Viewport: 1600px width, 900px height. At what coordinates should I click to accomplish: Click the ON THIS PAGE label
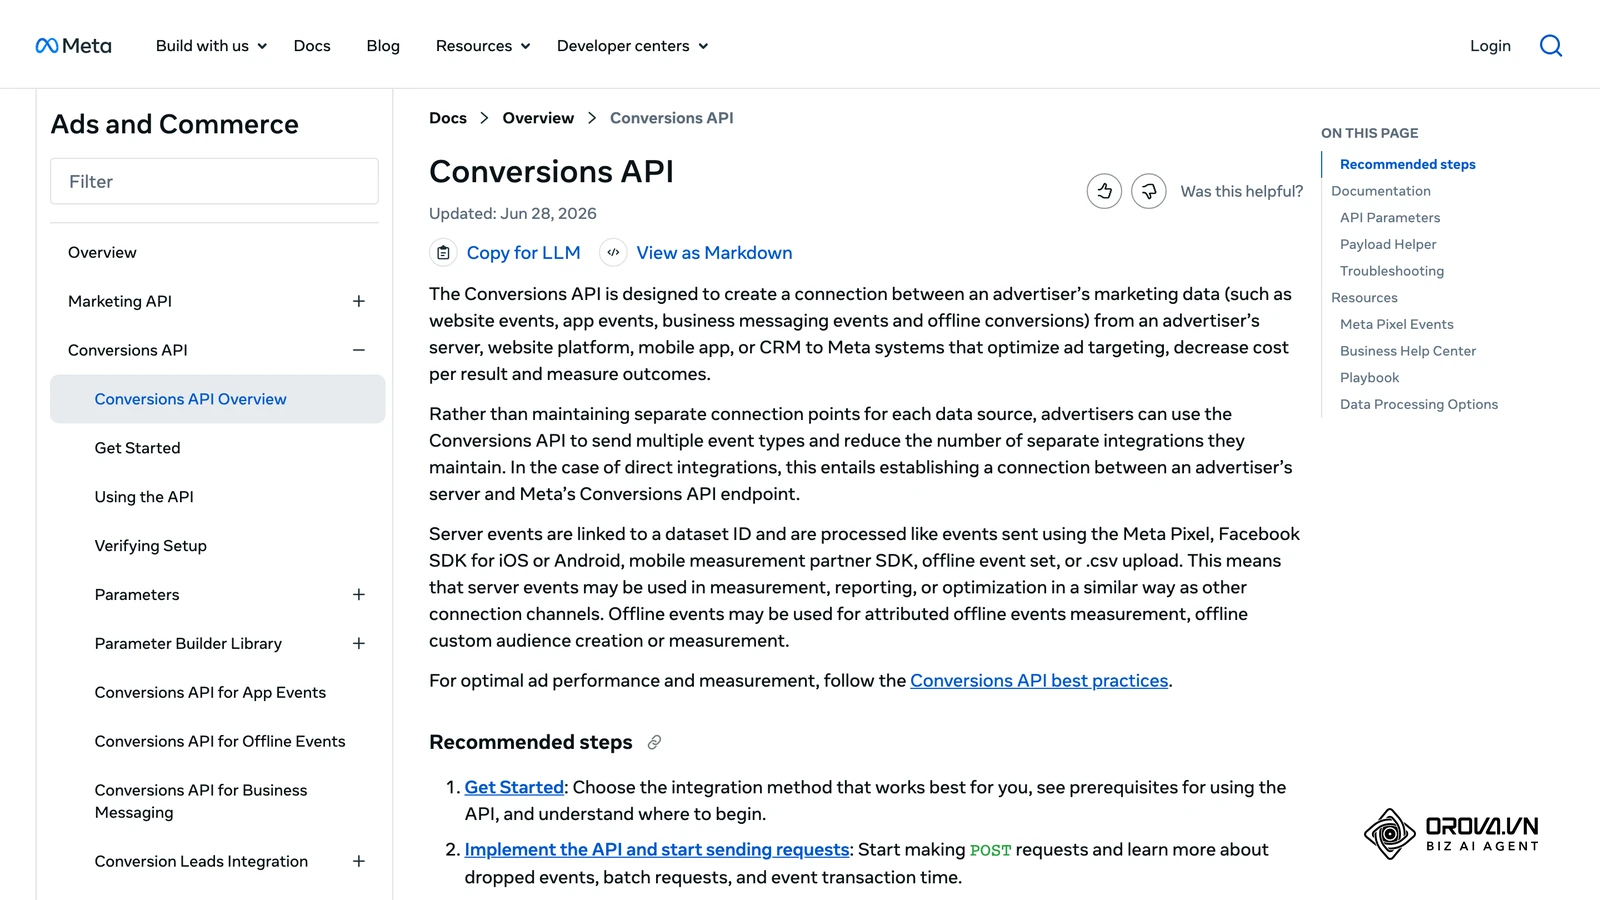pos(1370,133)
